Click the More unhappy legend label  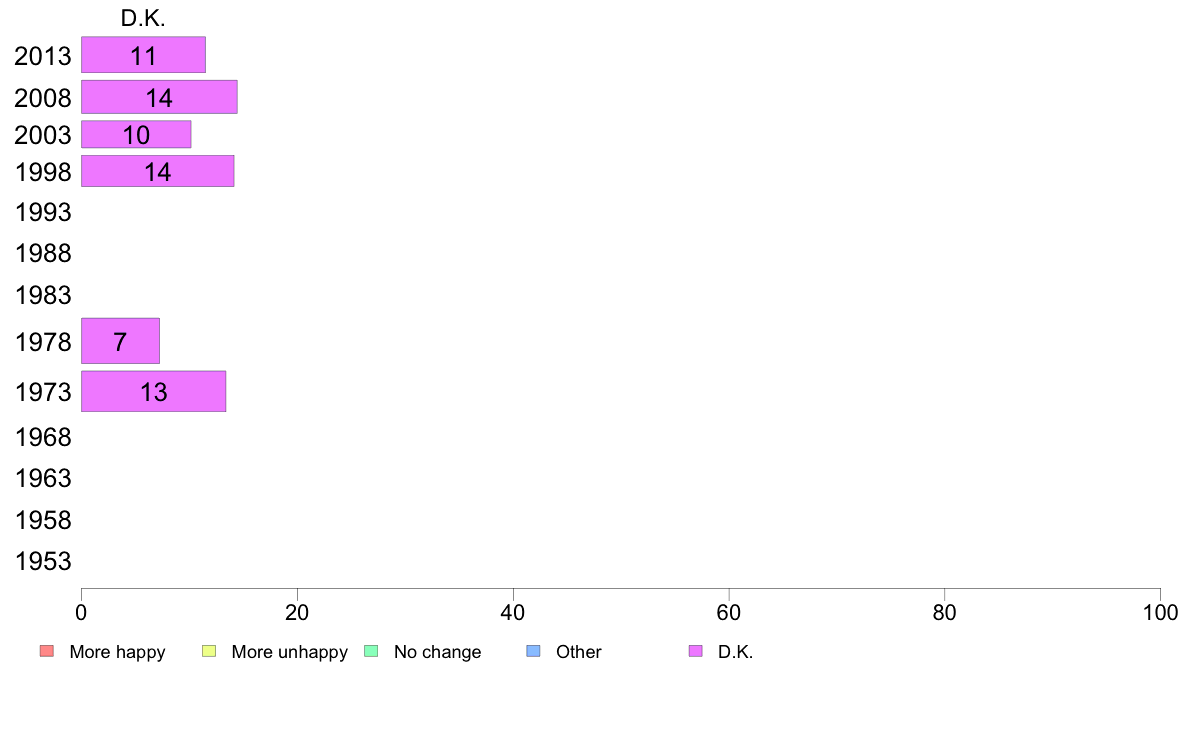pyautogui.click(x=289, y=652)
